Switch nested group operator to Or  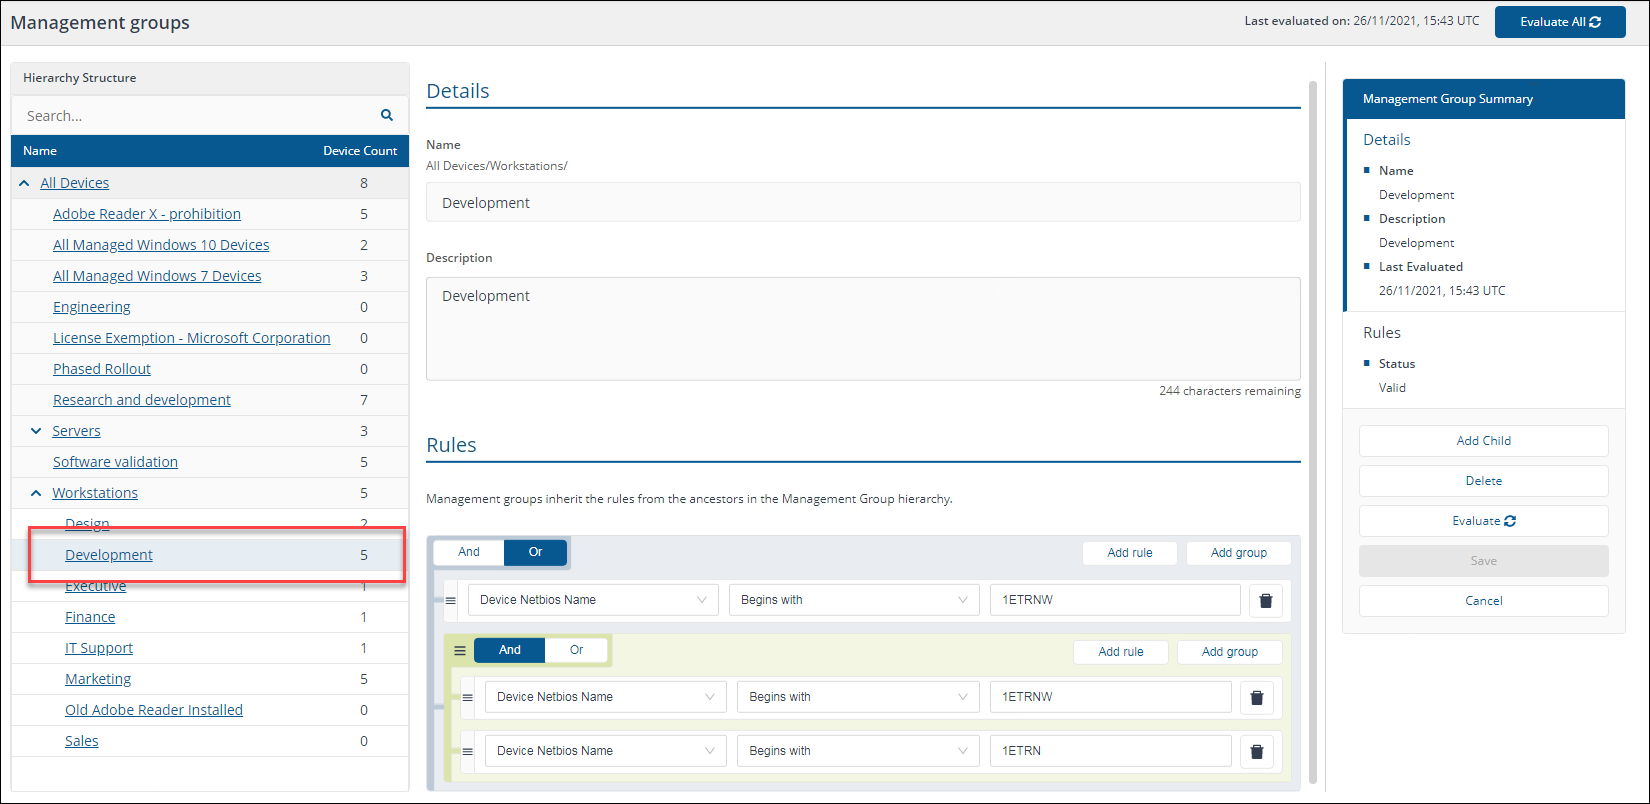pyautogui.click(x=576, y=650)
